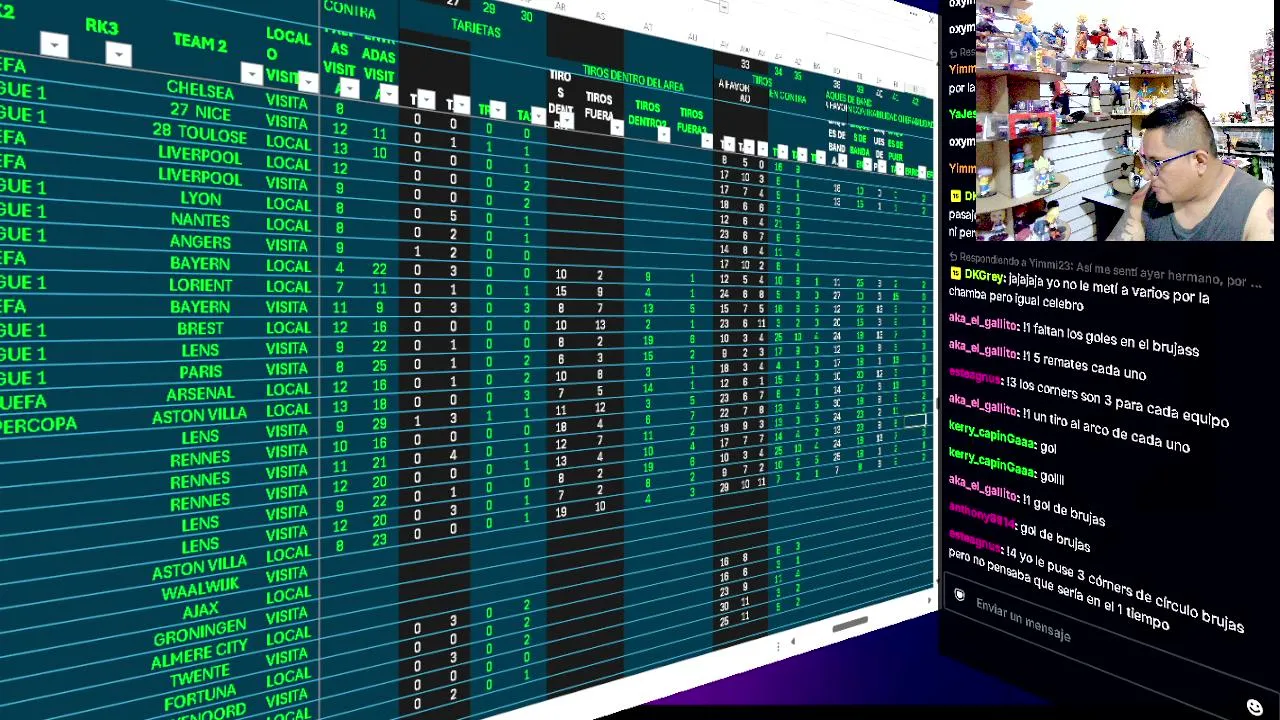
Task: Click the 'TEAM 2' column header text
Action: click(200, 42)
